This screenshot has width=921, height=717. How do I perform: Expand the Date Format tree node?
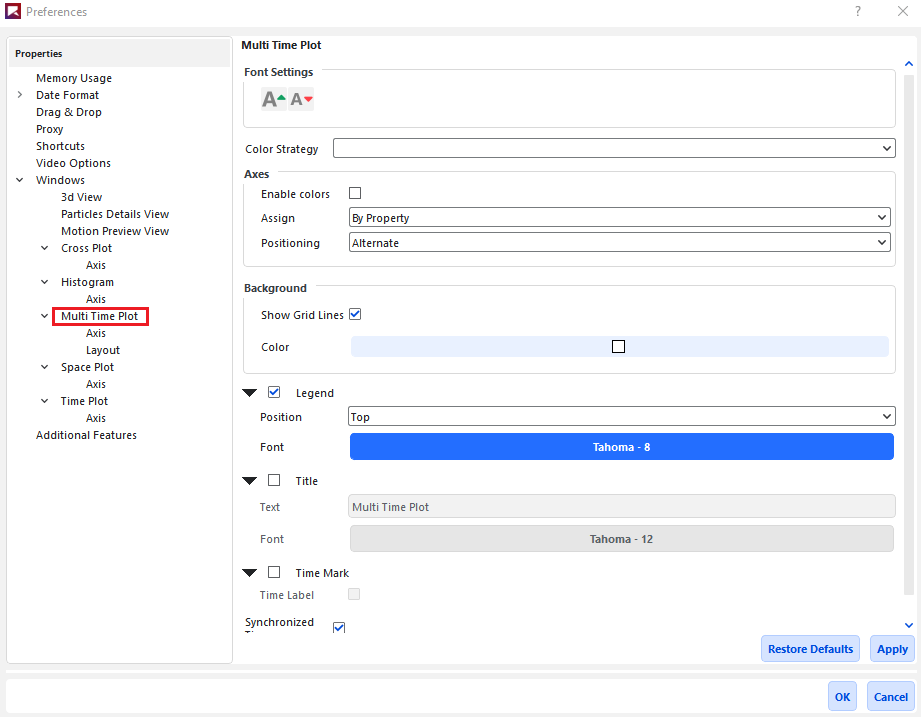tap(20, 95)
